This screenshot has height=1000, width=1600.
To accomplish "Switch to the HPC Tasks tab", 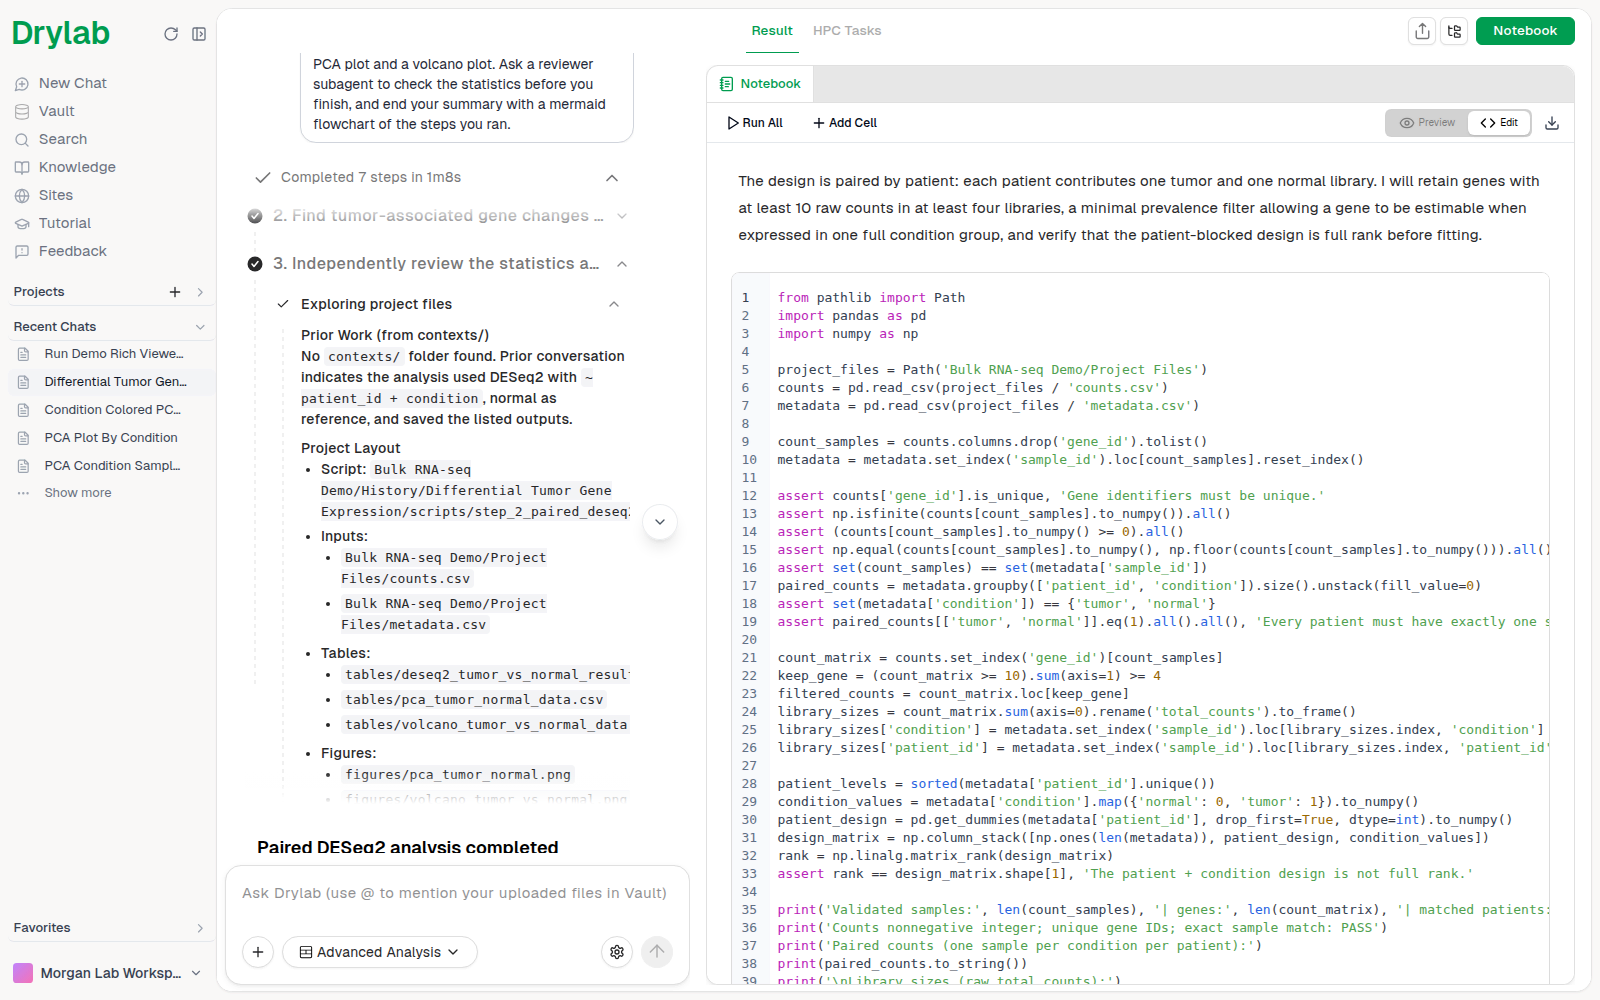I will pos(847,31).
